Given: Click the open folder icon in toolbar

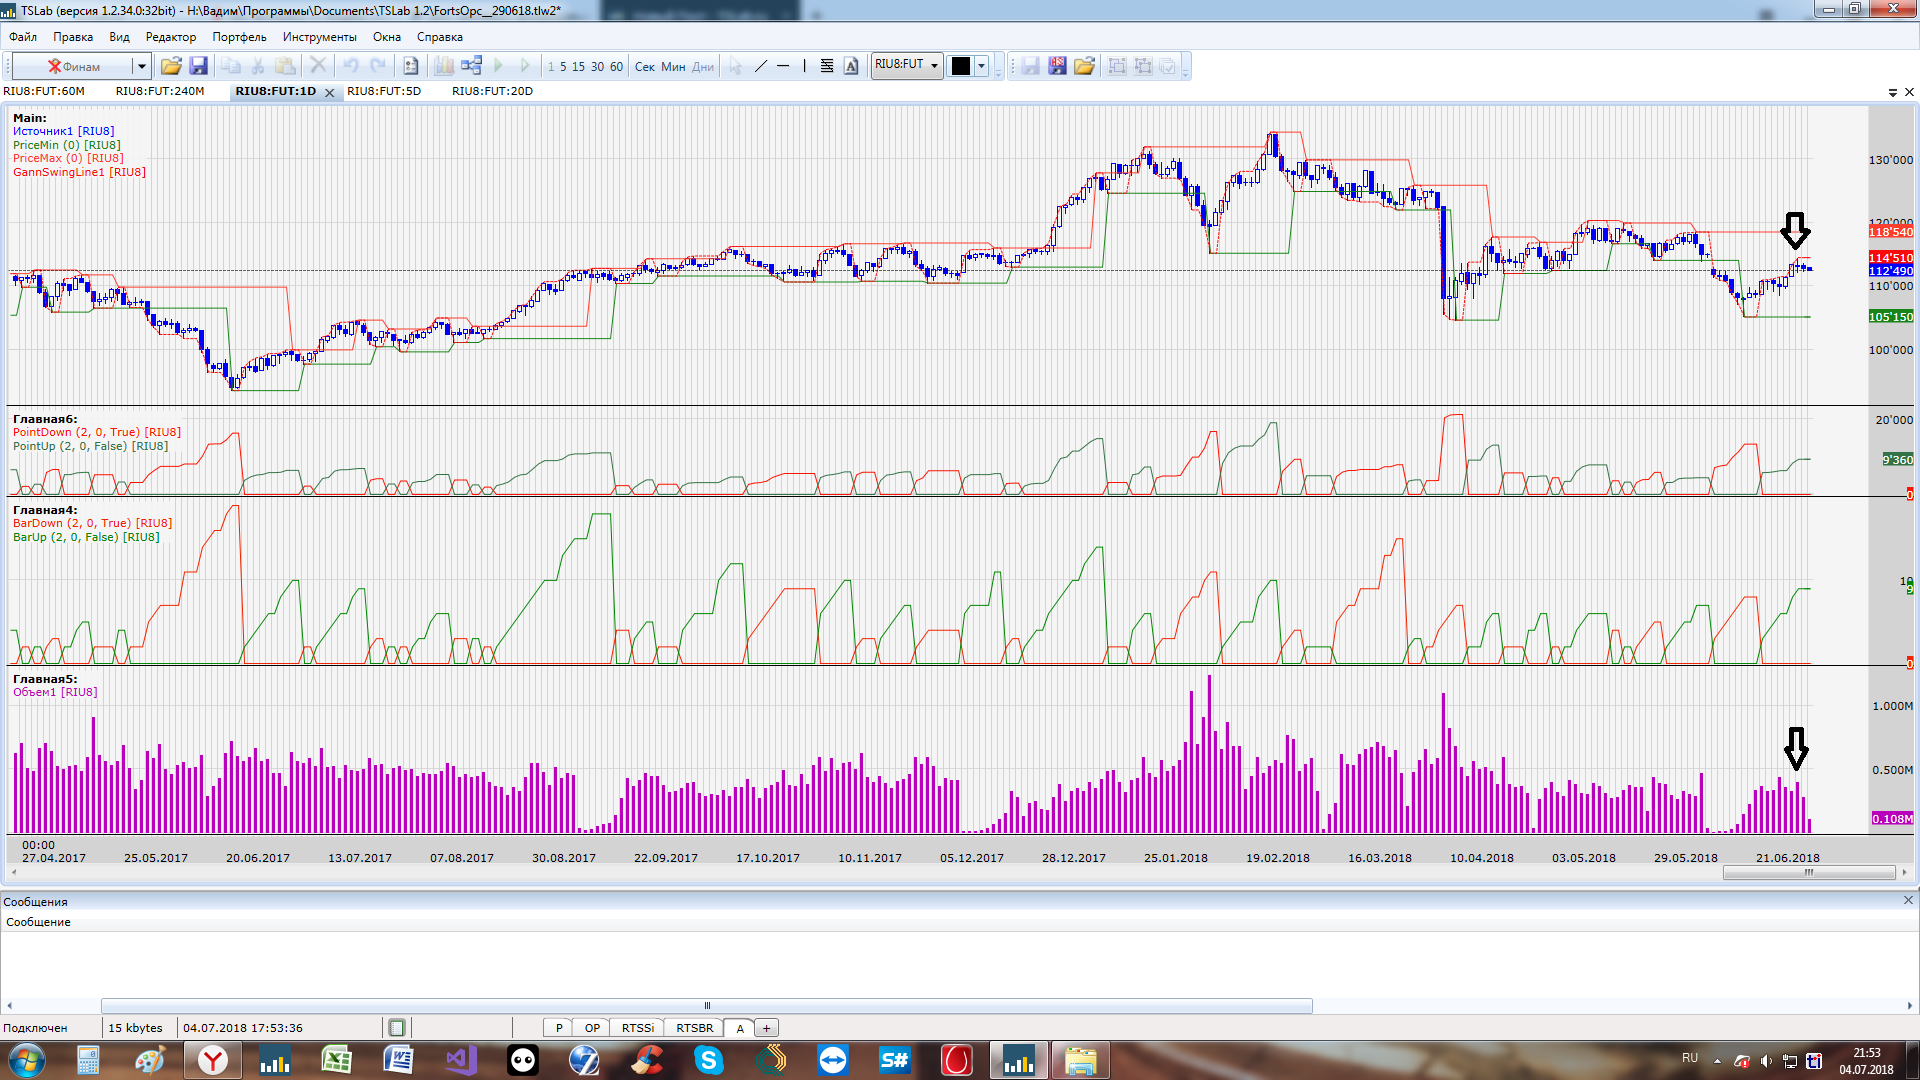Looking at the screenshot, I should (x=171, y=66).
